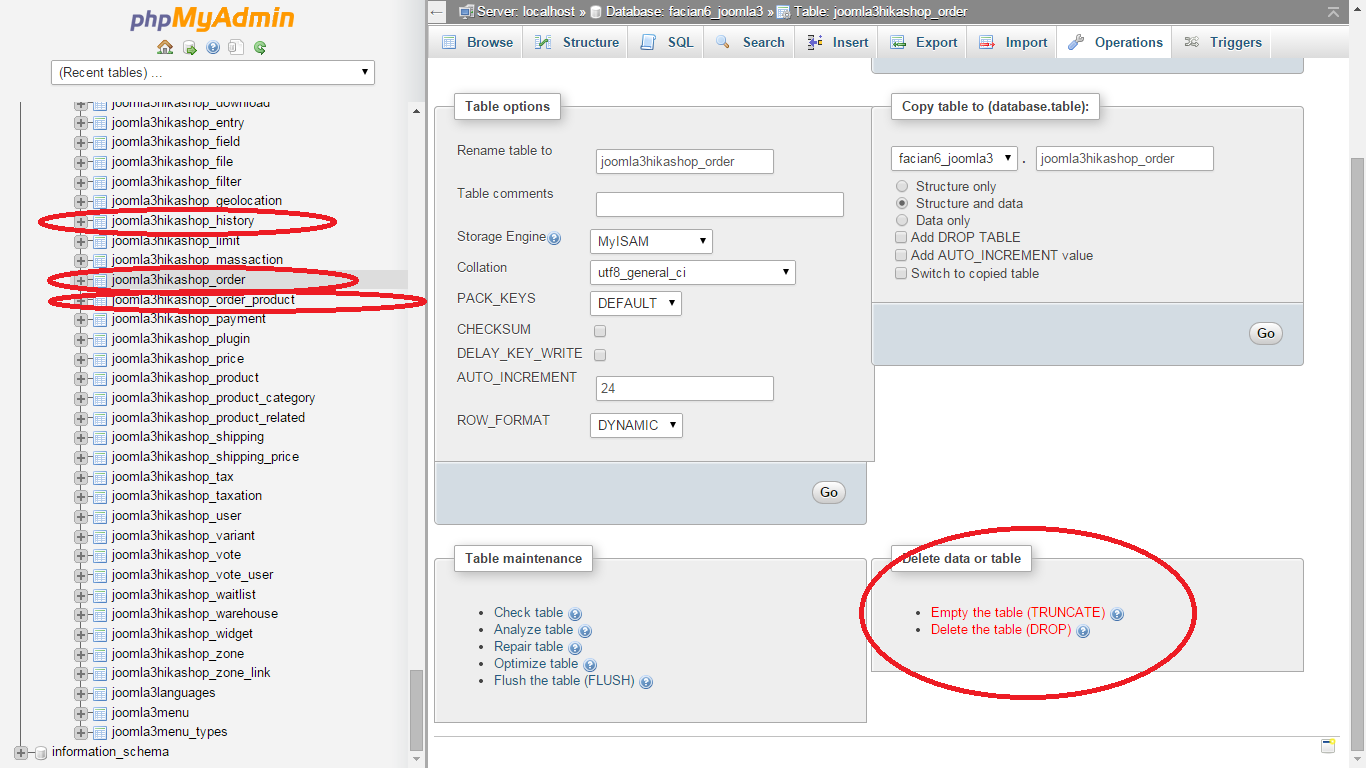Expand the joomla3hikashop_price tree node

click(x=81, y=359)
